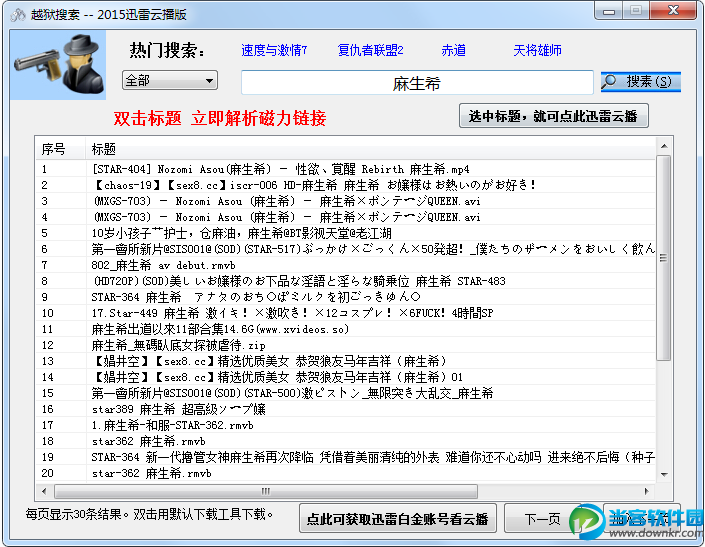705x547 pixels.
Task: Select result row number 3
Action: [345, 201]
